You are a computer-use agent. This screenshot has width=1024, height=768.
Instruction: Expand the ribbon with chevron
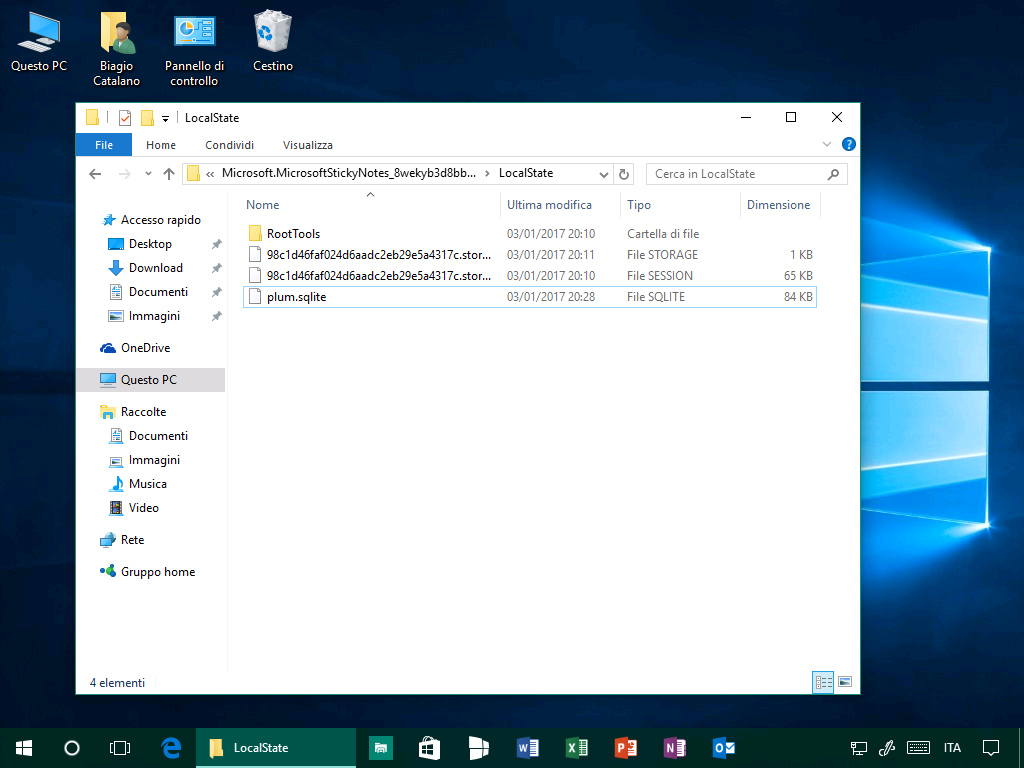pos(827,145)
